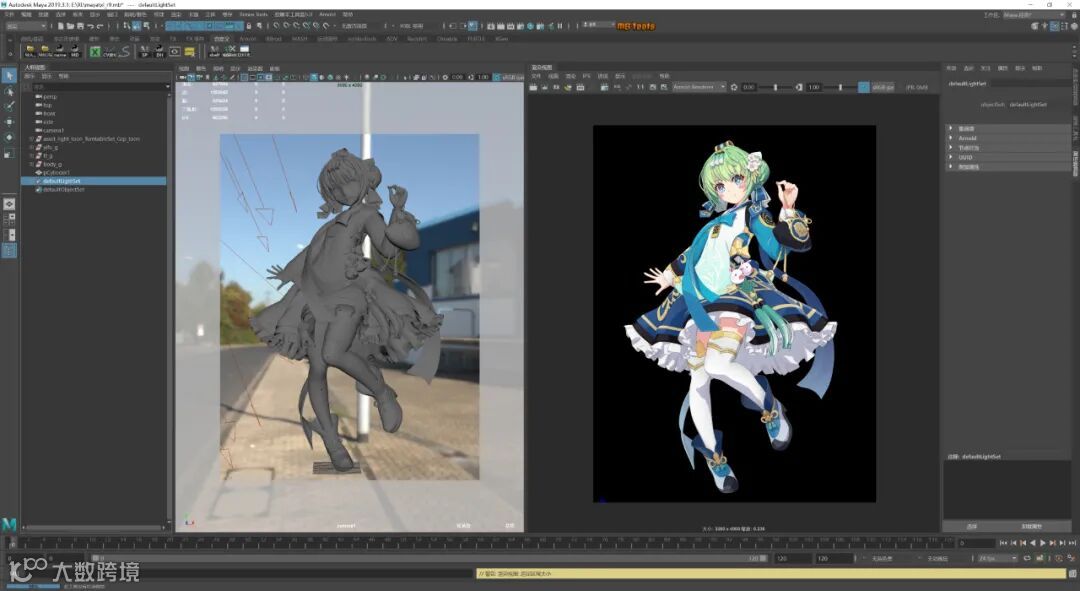Screen dimensions: 1080x591
Task: Toggle the viewport resolution gate icon
Action: [261, 77]
